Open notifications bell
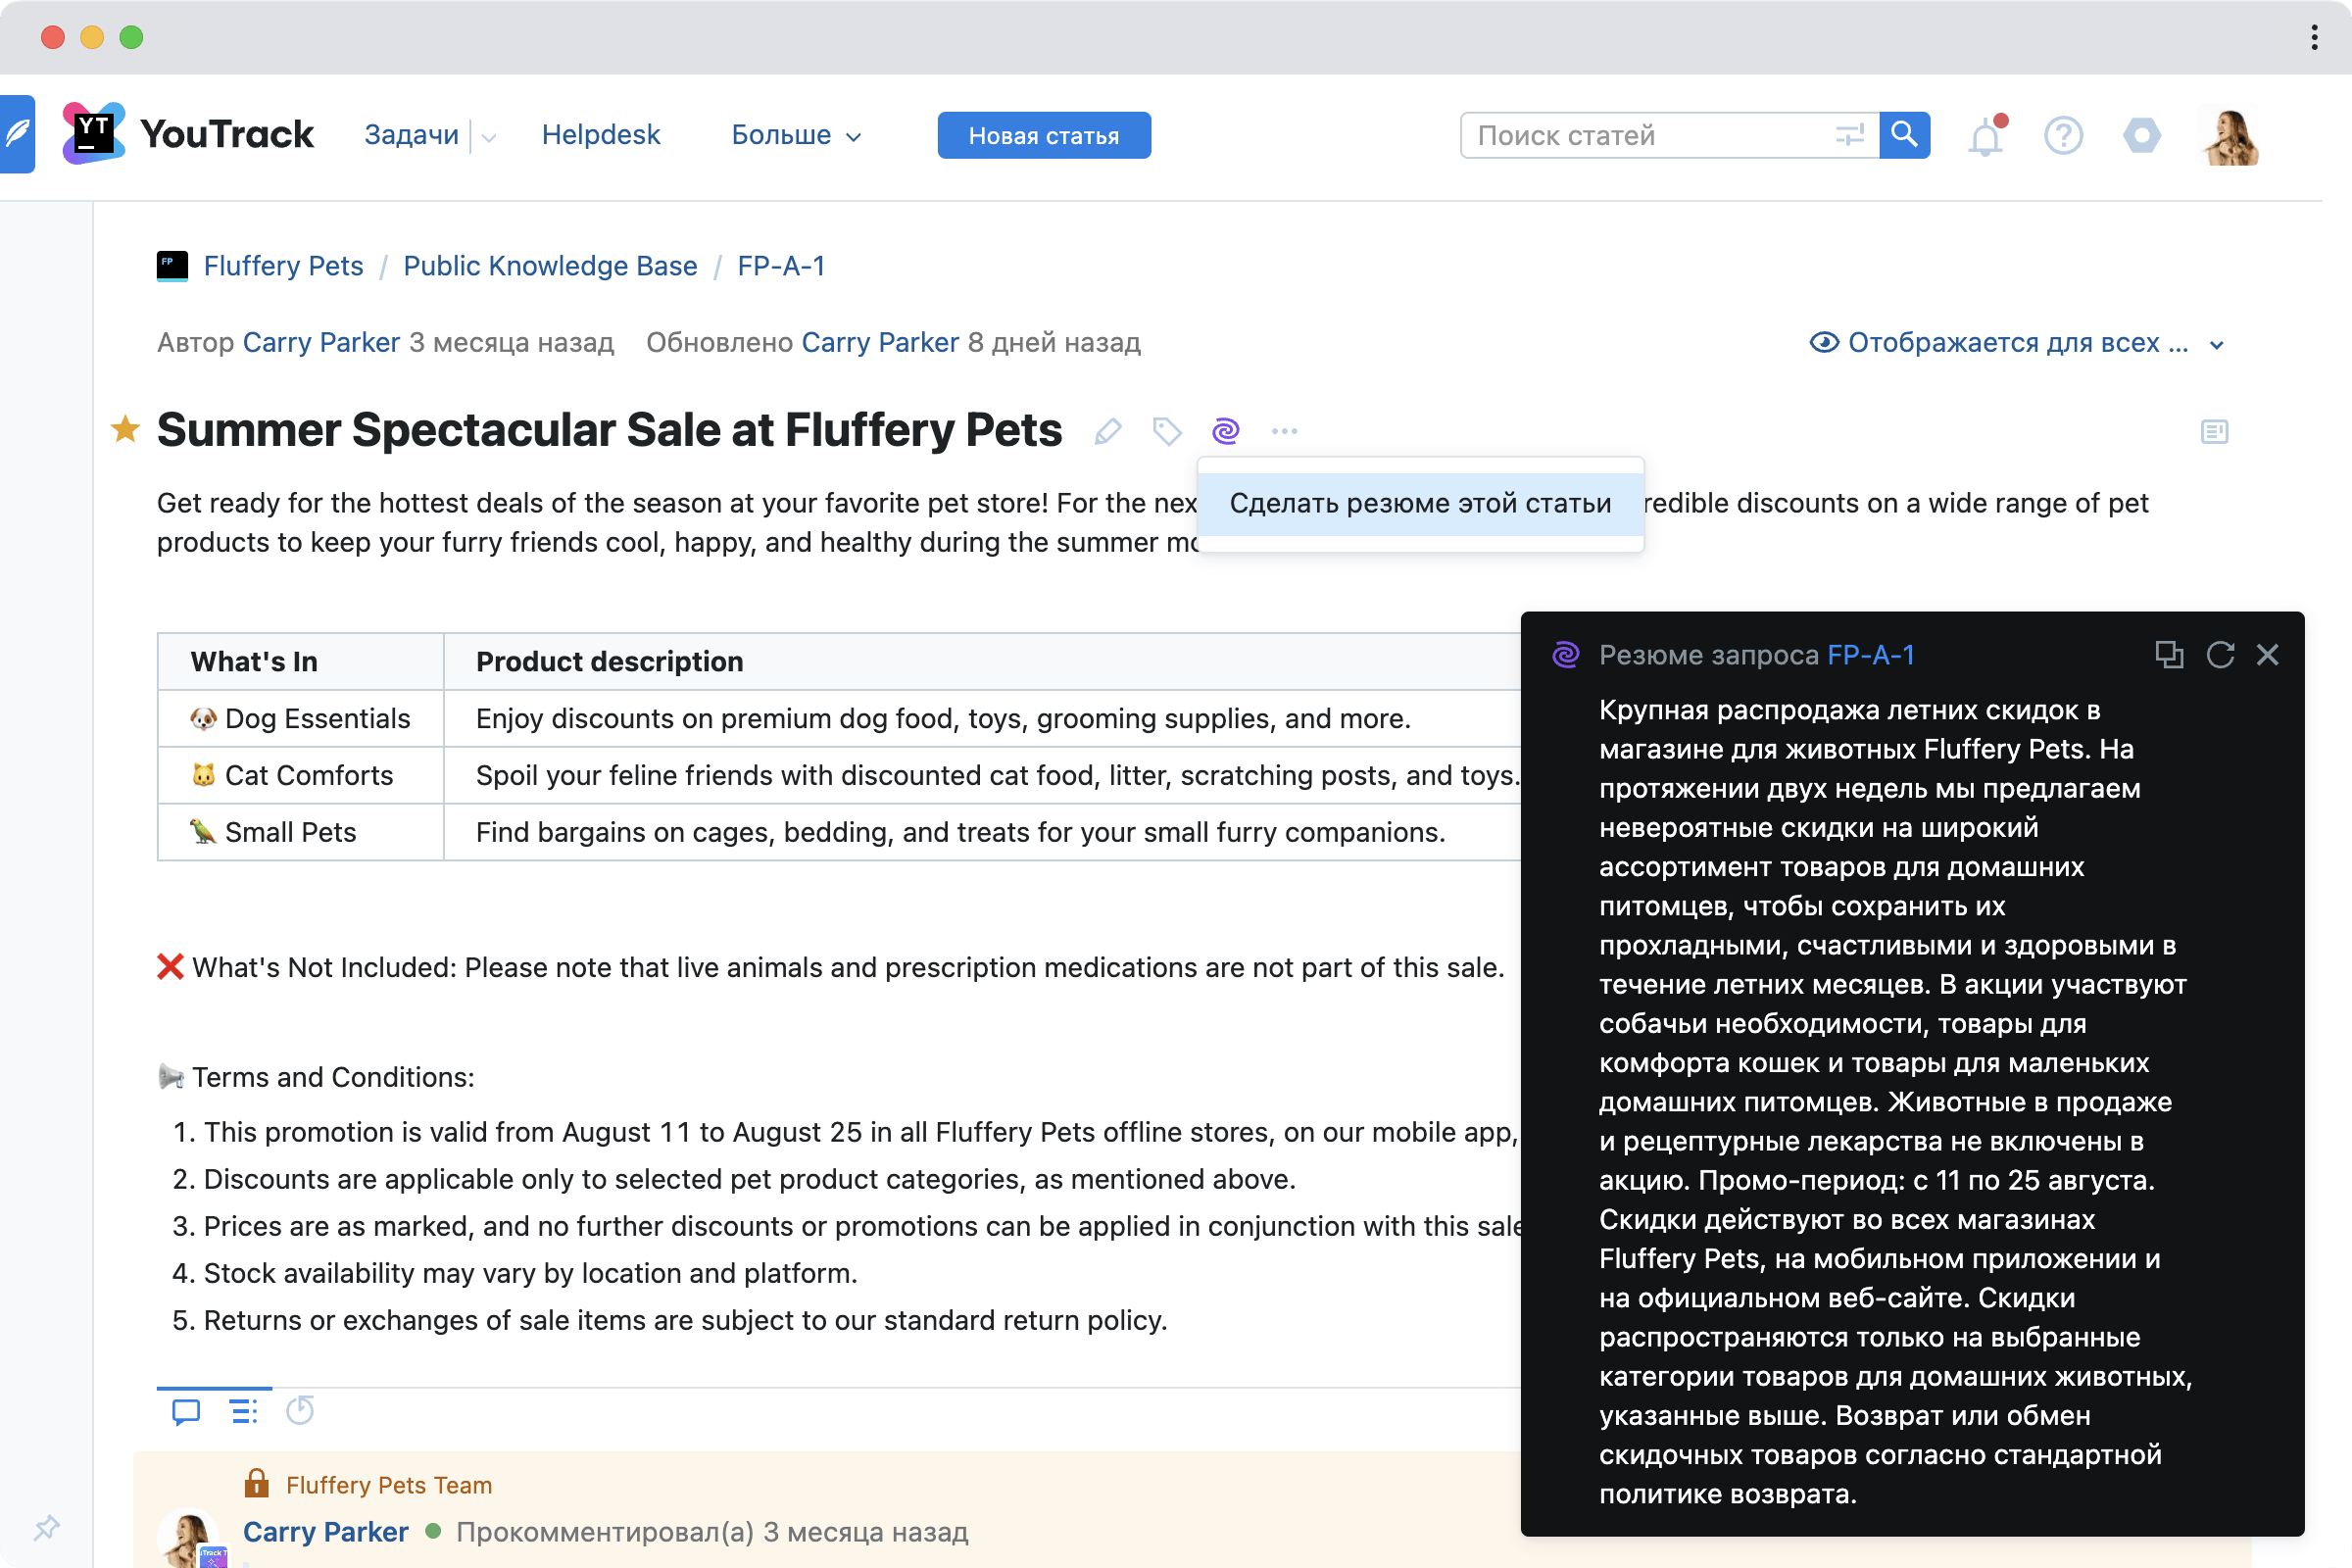Viewport: 2352px width, 1568px height. [1986, 136]
